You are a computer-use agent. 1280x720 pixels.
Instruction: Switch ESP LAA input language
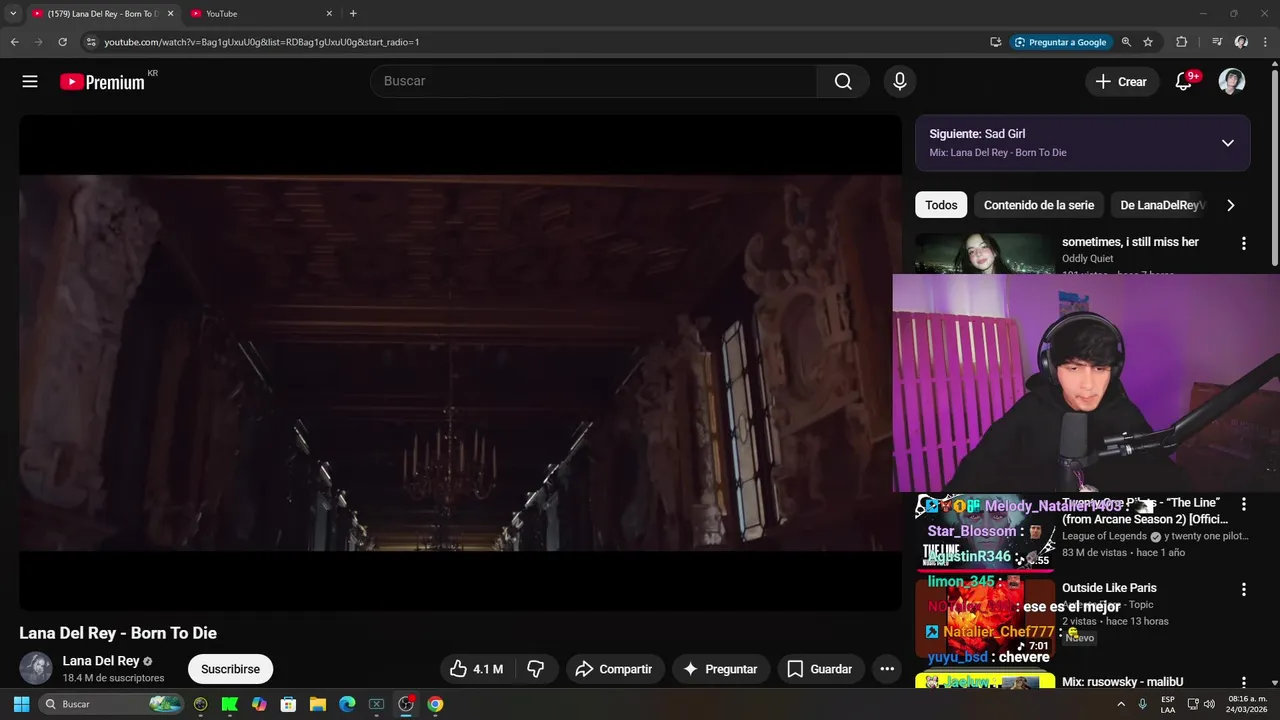pos(1168,704)
